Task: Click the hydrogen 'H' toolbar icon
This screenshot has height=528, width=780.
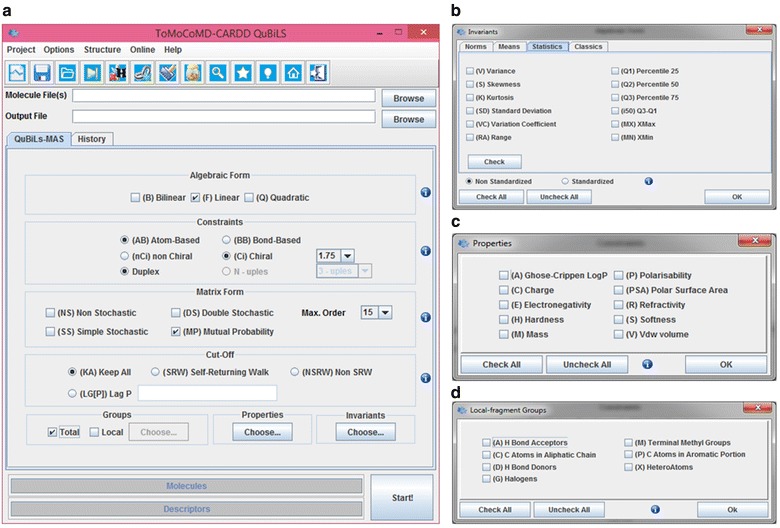Action: 117,73
